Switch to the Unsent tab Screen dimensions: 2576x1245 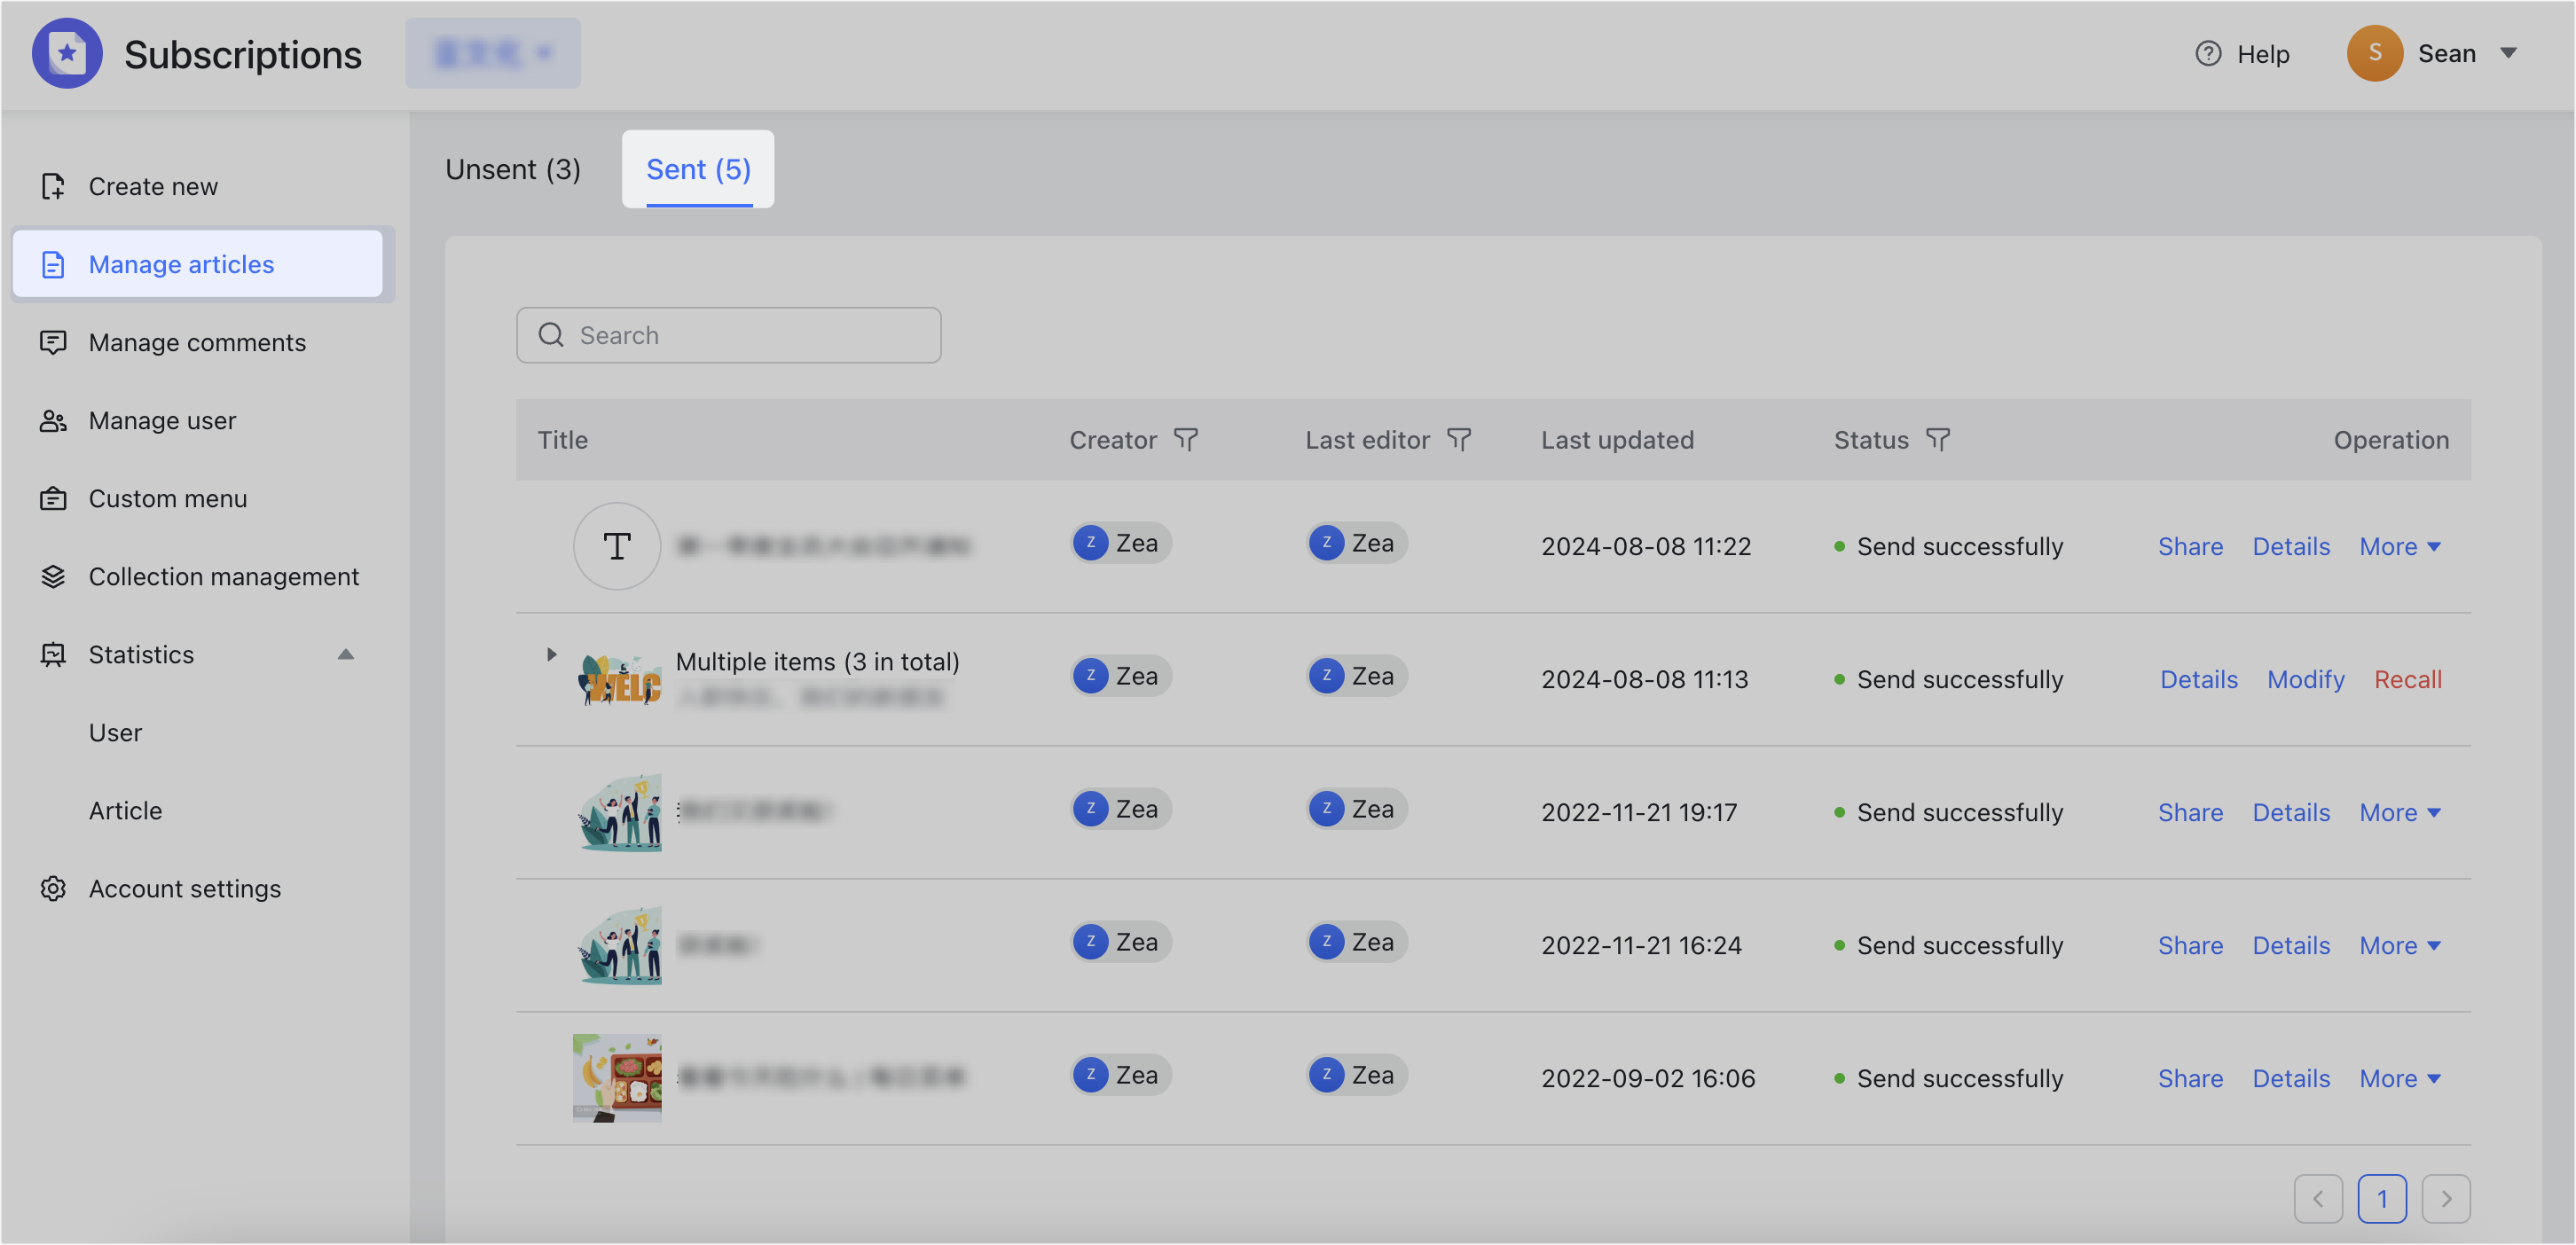(x=512, y=169)
